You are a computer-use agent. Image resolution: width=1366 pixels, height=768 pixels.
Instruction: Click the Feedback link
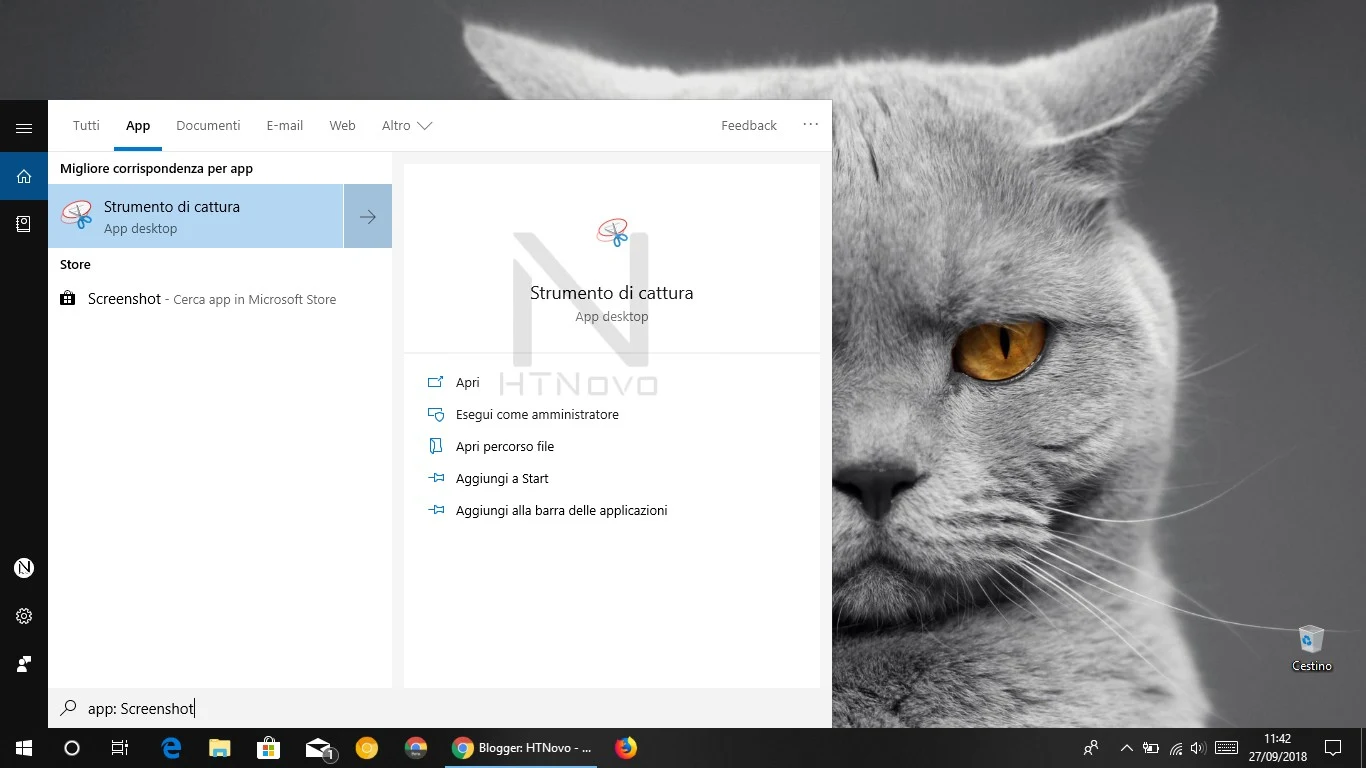point(749,125)
